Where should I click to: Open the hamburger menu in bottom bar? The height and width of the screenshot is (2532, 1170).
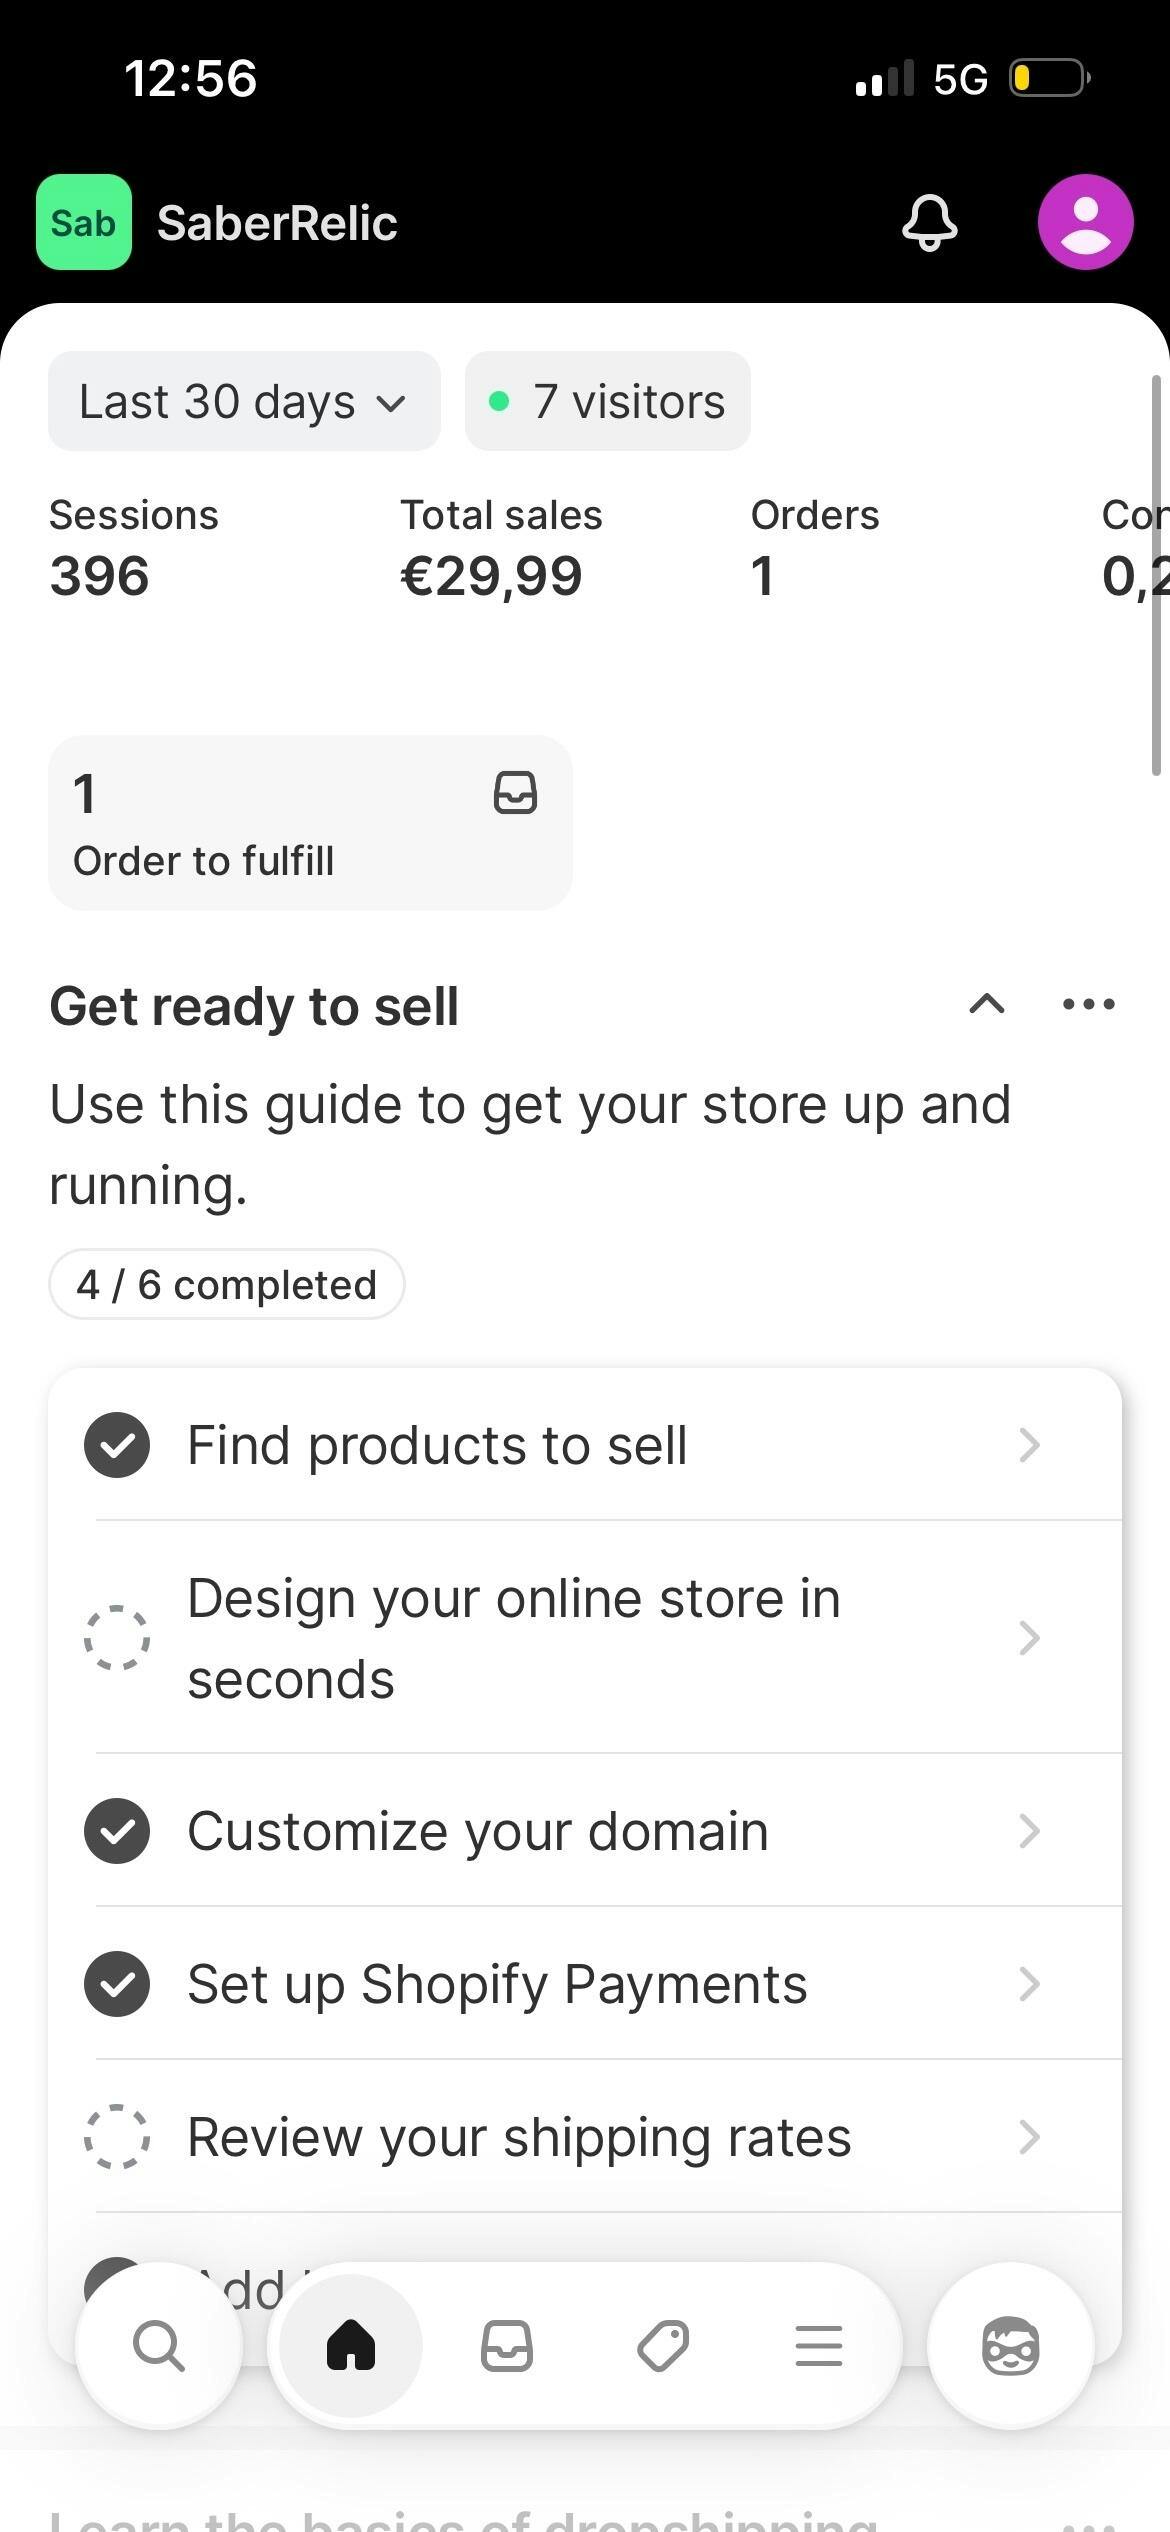coord(819,2346)
